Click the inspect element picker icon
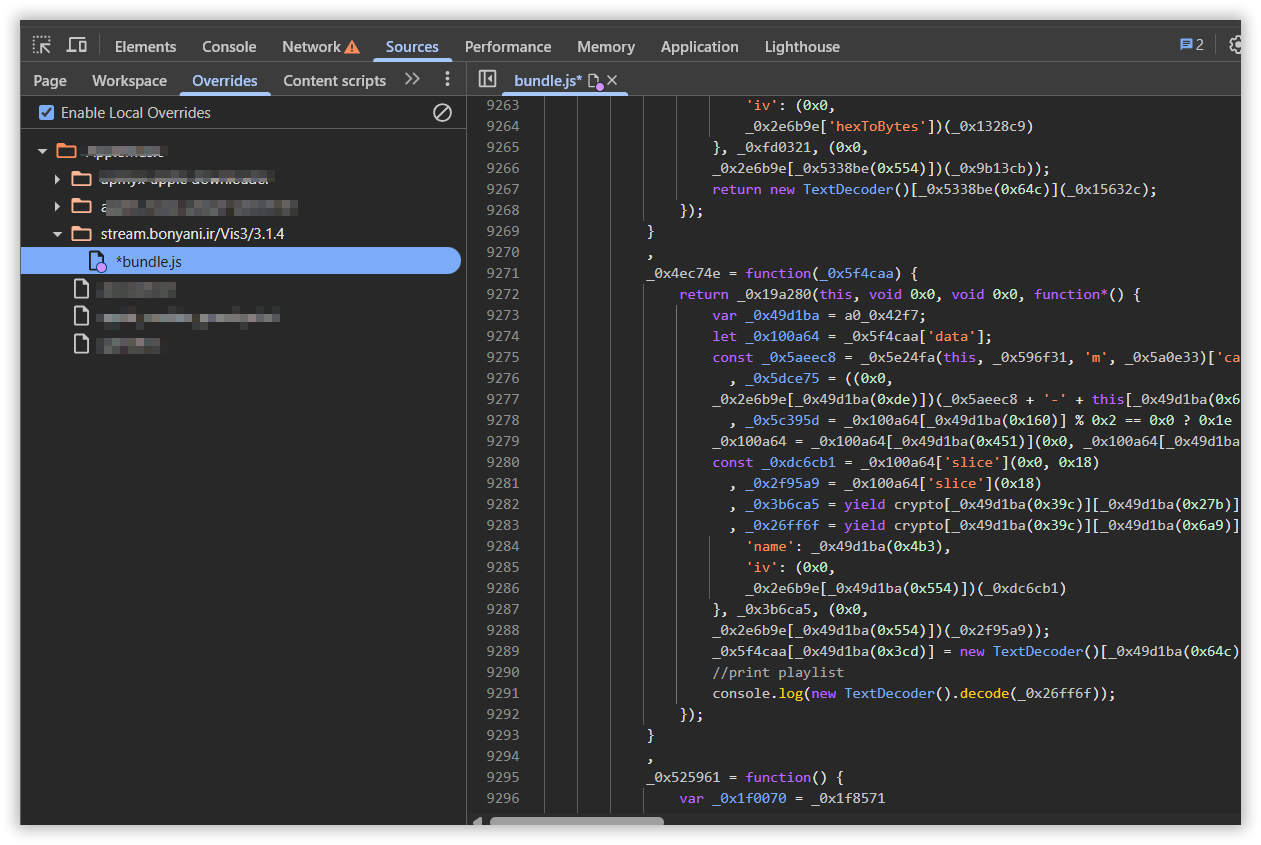The image size is (1261, 845). (41, 46)
